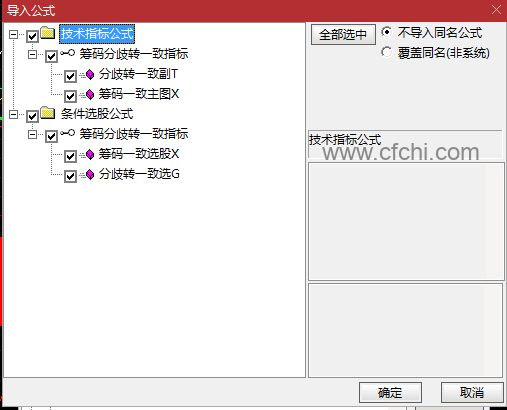Click the 全部选中 button

click(x=343, y=34)
